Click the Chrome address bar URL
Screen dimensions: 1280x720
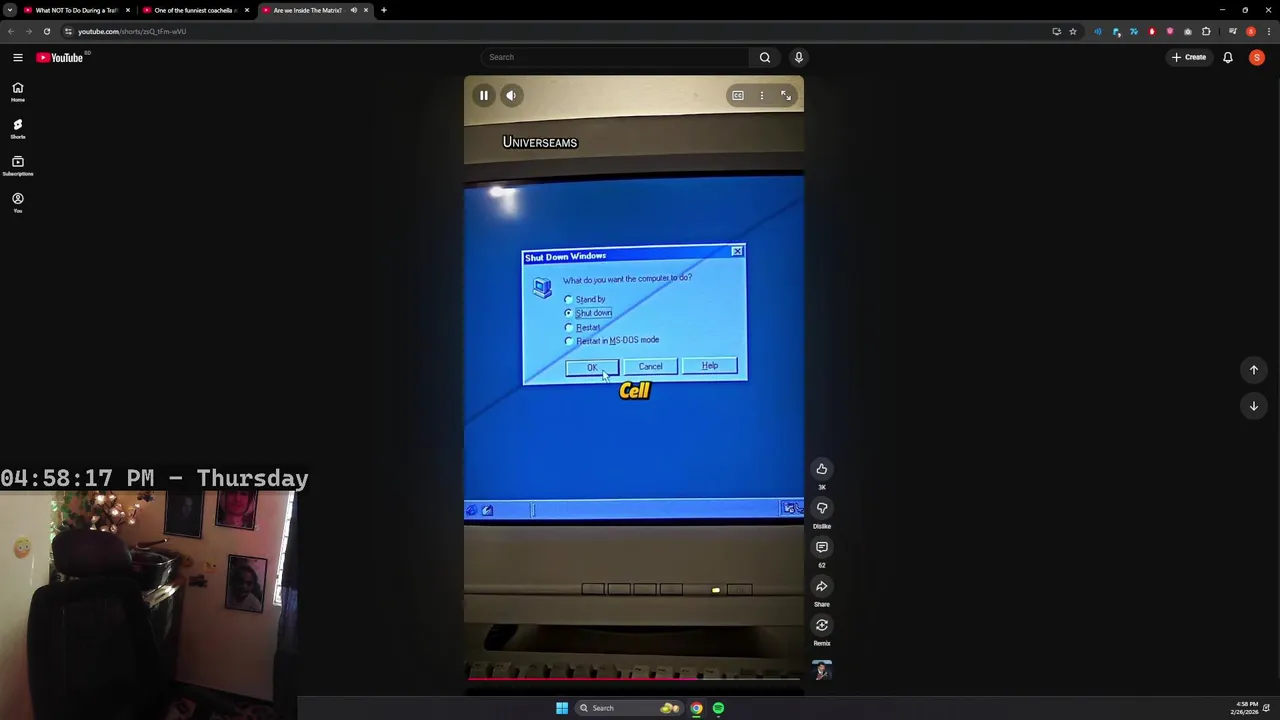point(132,31)
